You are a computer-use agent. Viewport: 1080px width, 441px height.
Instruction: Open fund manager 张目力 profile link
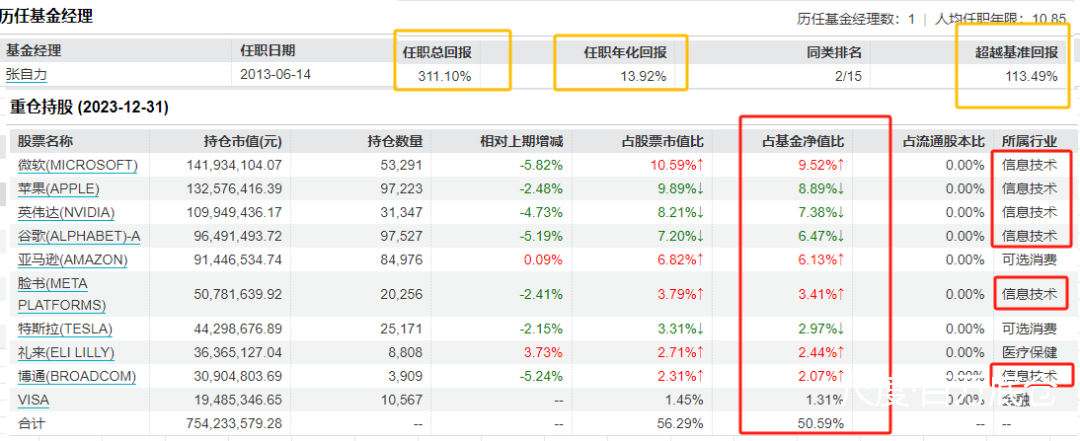point(26,74)
